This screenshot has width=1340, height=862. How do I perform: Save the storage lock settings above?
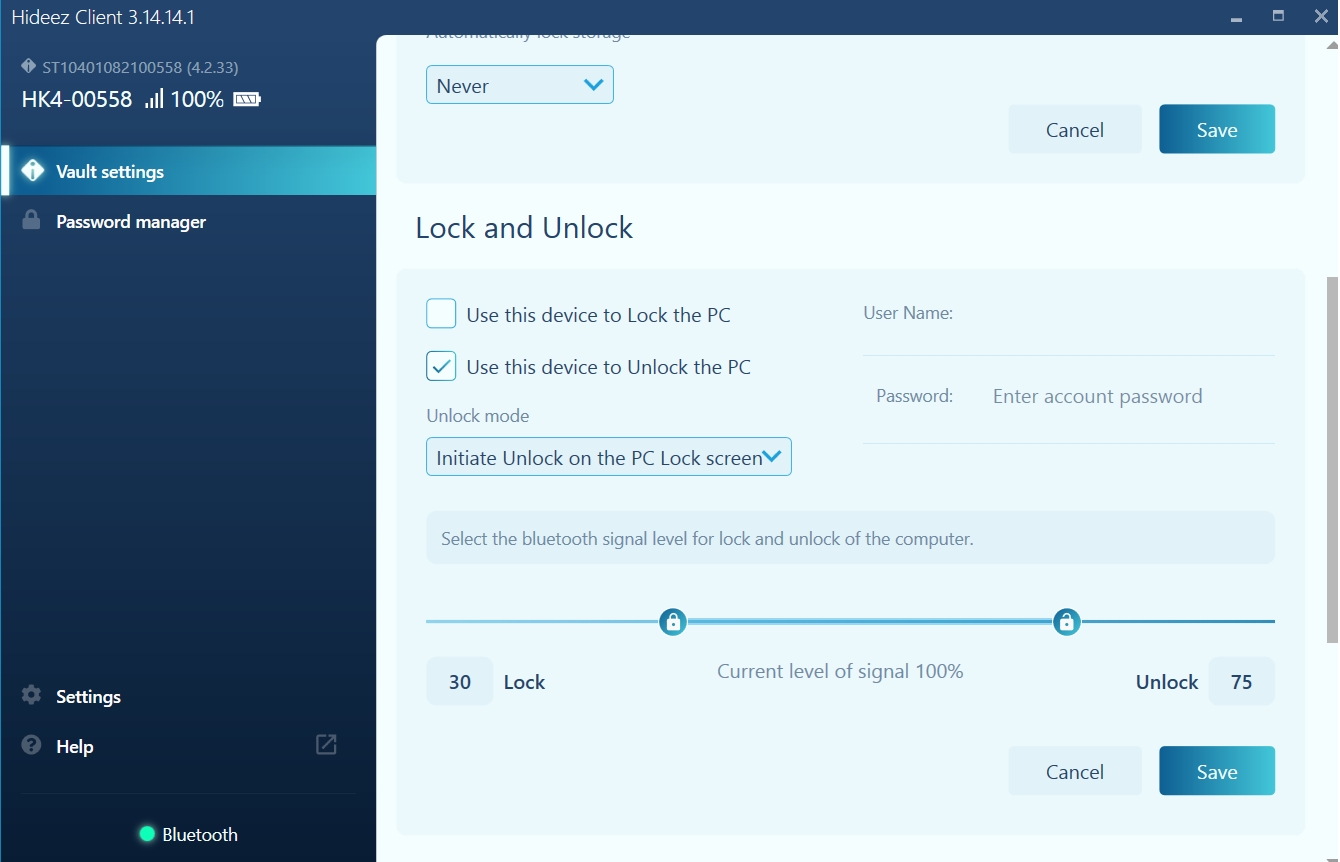(1217, 129)
